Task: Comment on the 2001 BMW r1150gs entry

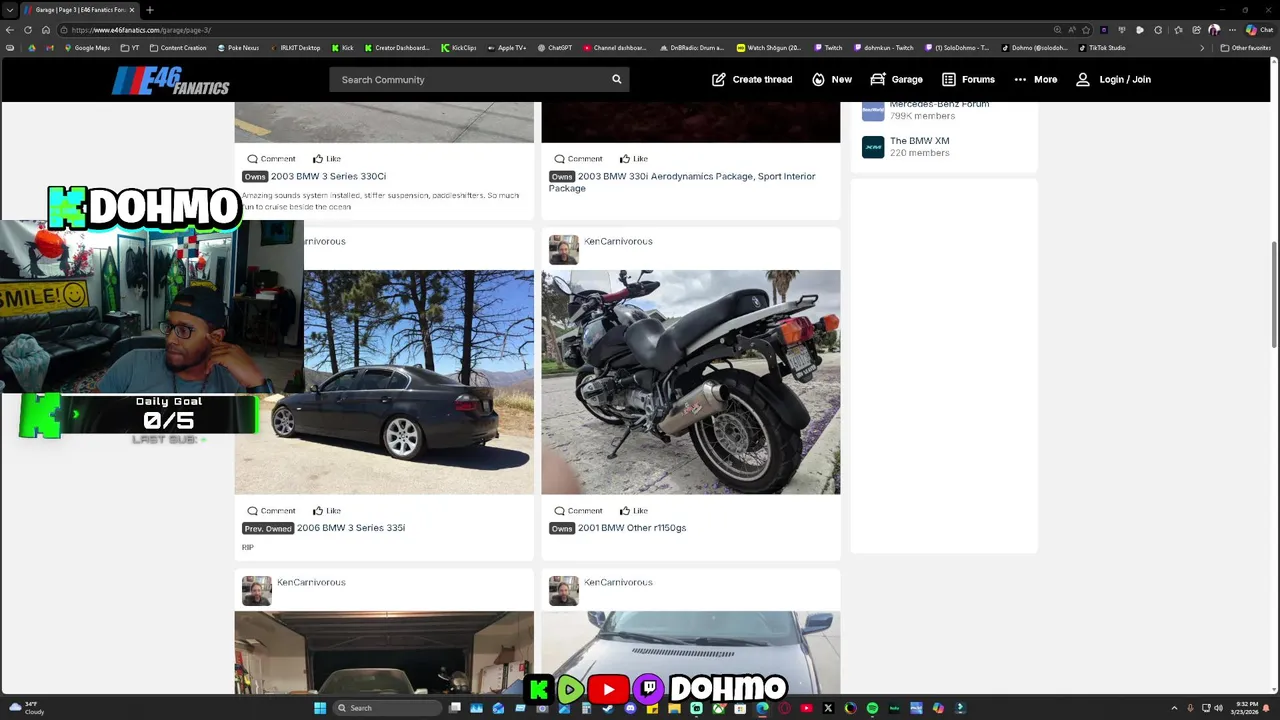Action: (x=578, y=511)
